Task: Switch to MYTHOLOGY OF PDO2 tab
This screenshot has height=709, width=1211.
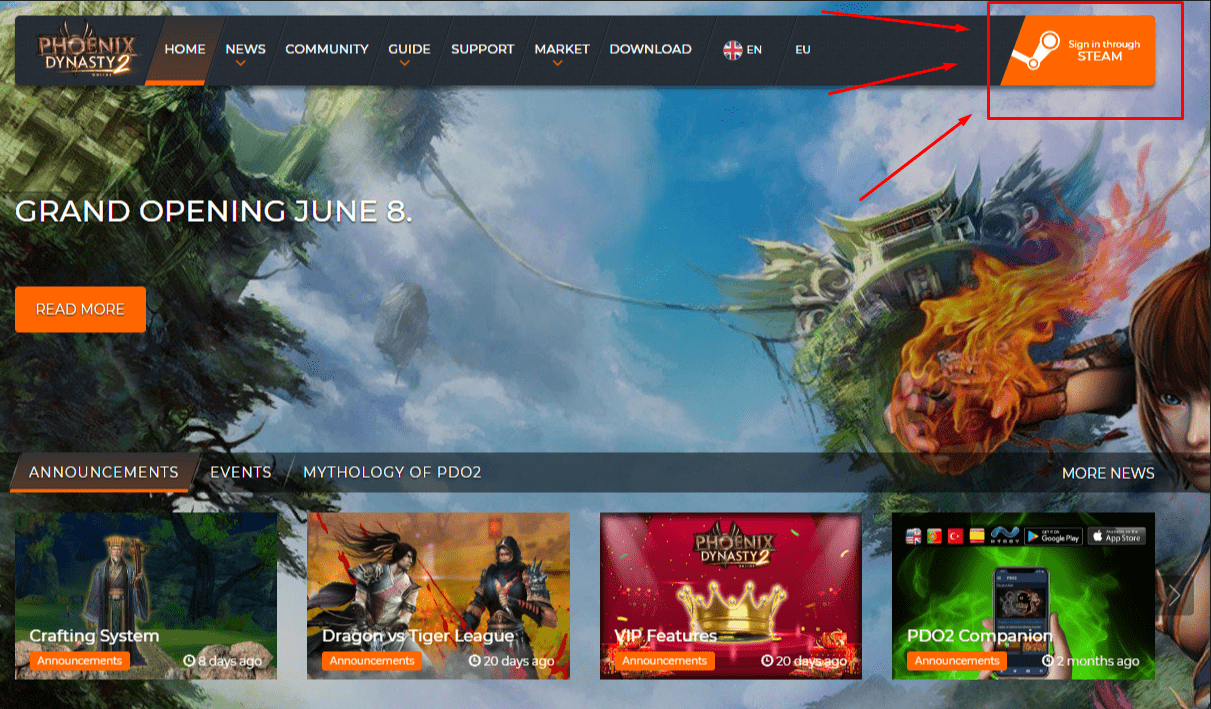Action: (392, 472)
